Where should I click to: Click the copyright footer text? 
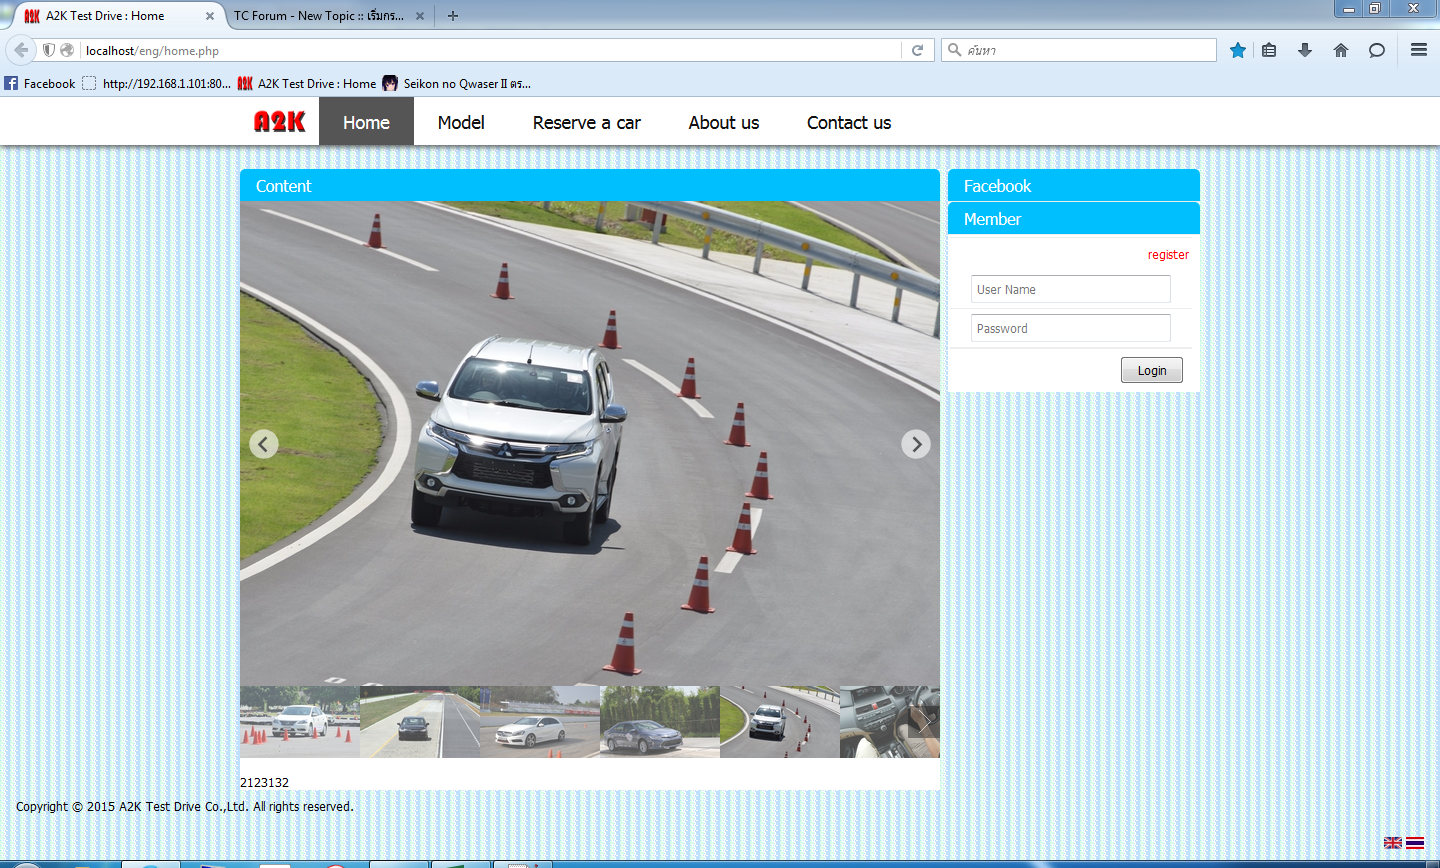(185, 806)
